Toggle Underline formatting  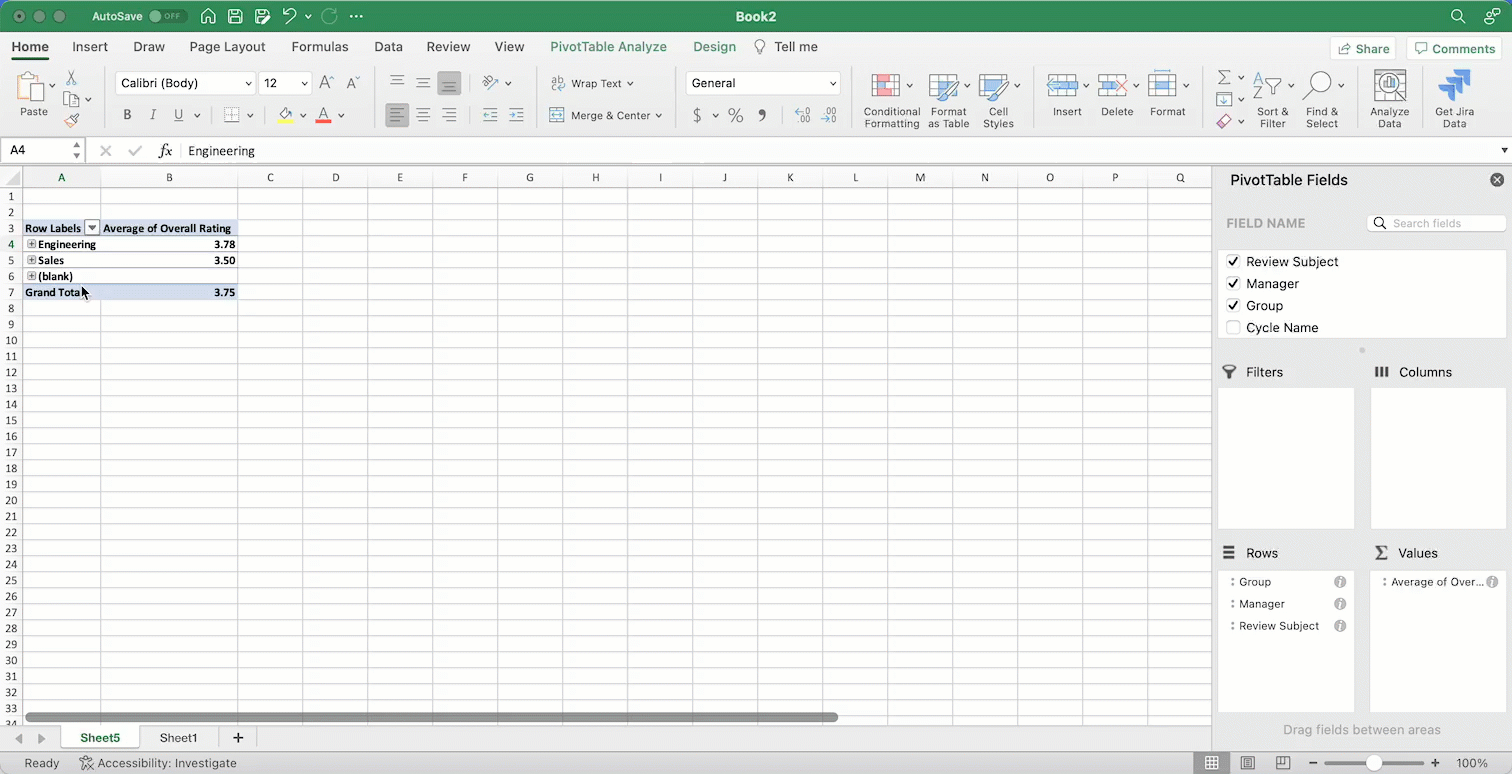pos(179,115)
